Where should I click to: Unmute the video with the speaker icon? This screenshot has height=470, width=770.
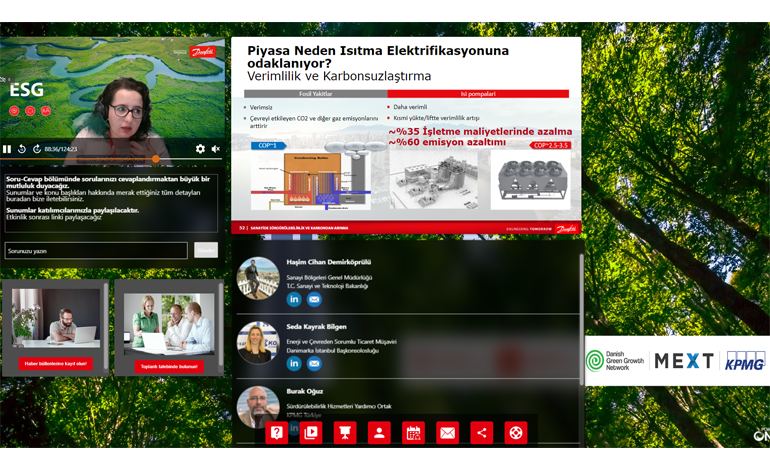click(216, 148)
